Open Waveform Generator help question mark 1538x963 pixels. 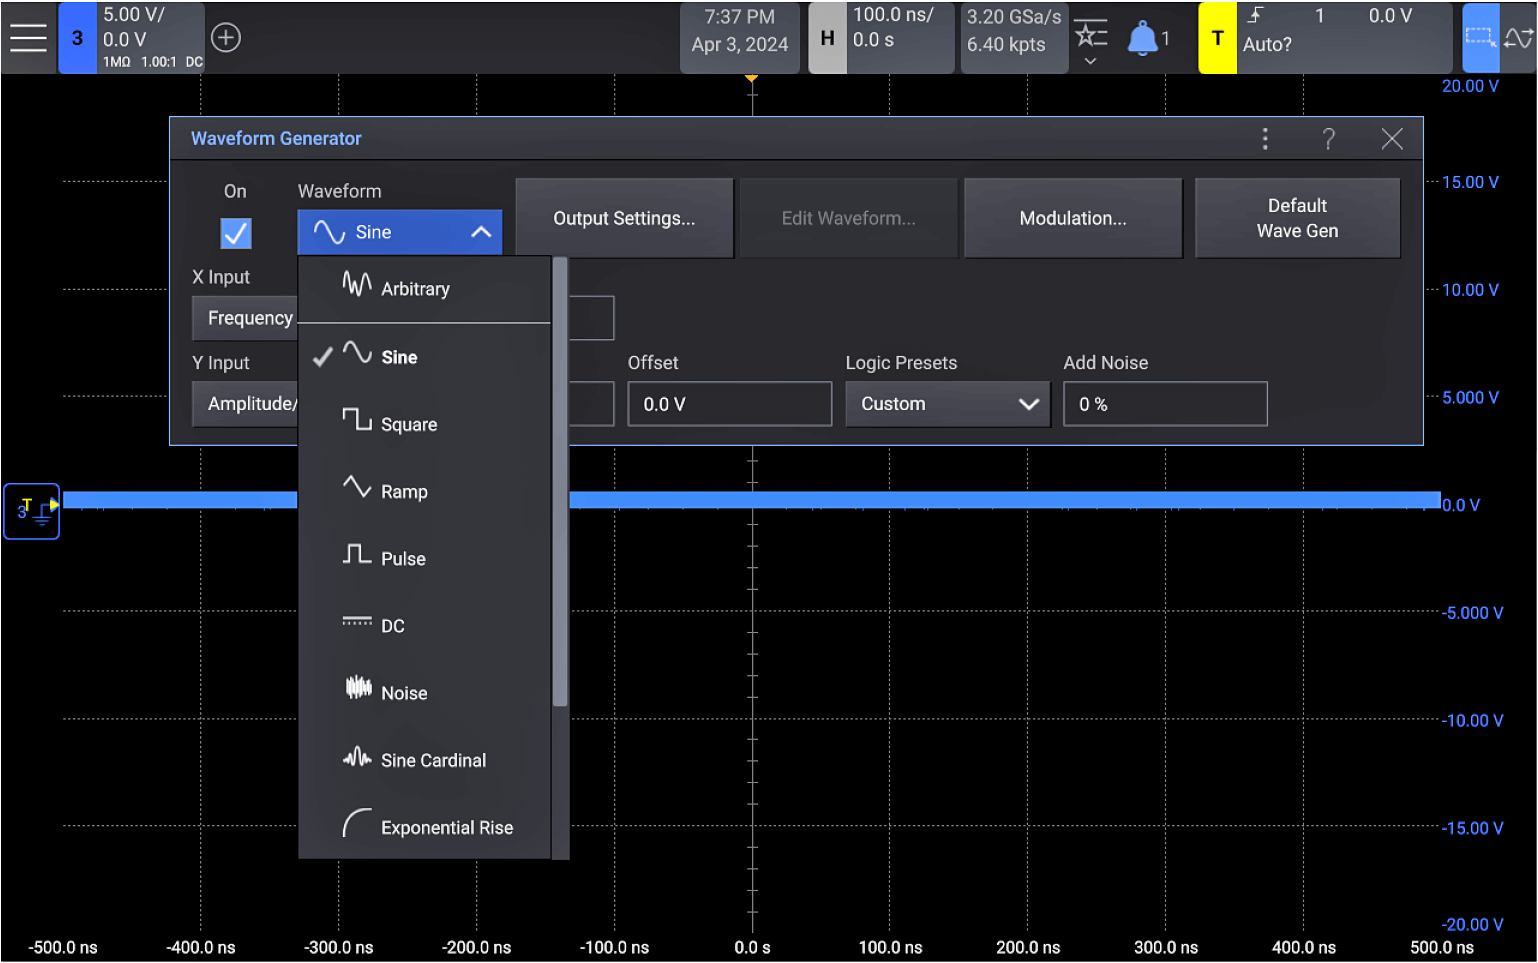(x=1328, y=139)
